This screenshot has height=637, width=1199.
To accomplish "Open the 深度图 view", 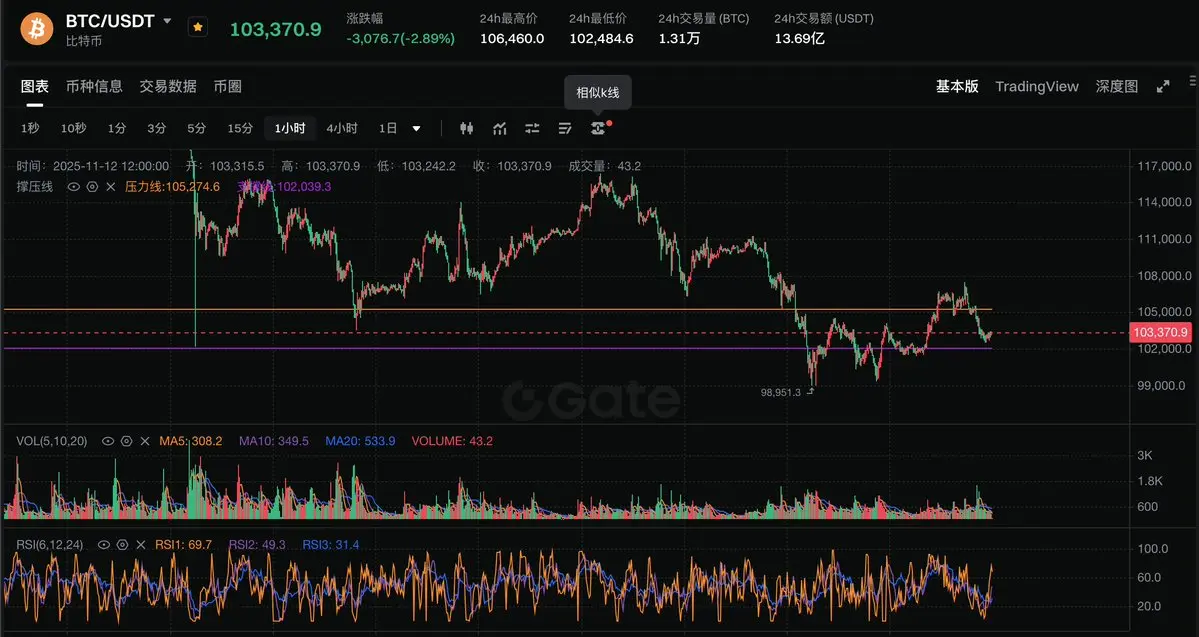I will pyautogui.click(x=1116, y=86).
